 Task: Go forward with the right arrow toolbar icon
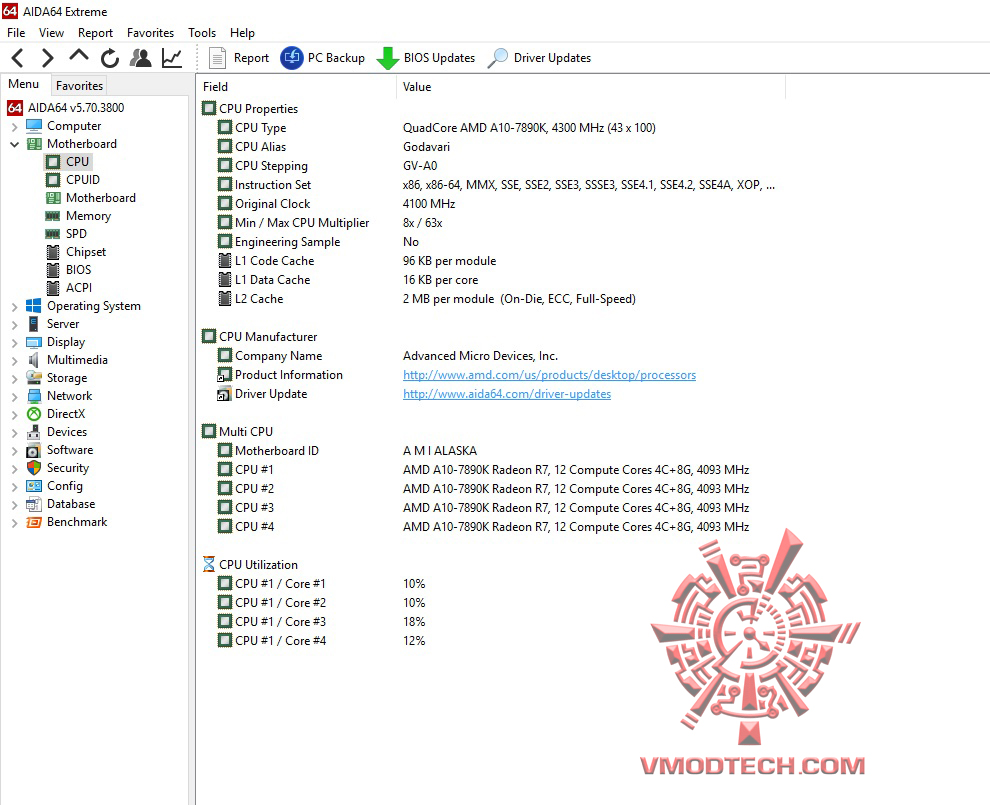(47, 58)
